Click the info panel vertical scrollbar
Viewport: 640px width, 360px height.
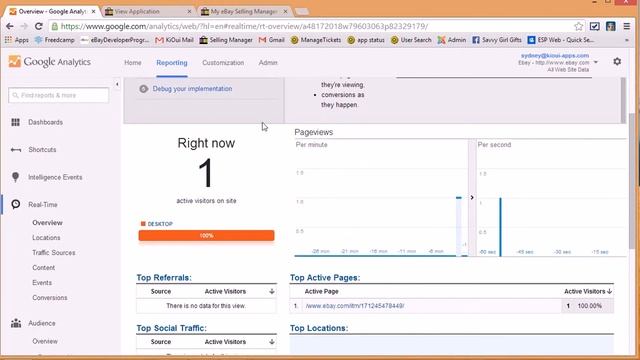[x=623, y=100]
